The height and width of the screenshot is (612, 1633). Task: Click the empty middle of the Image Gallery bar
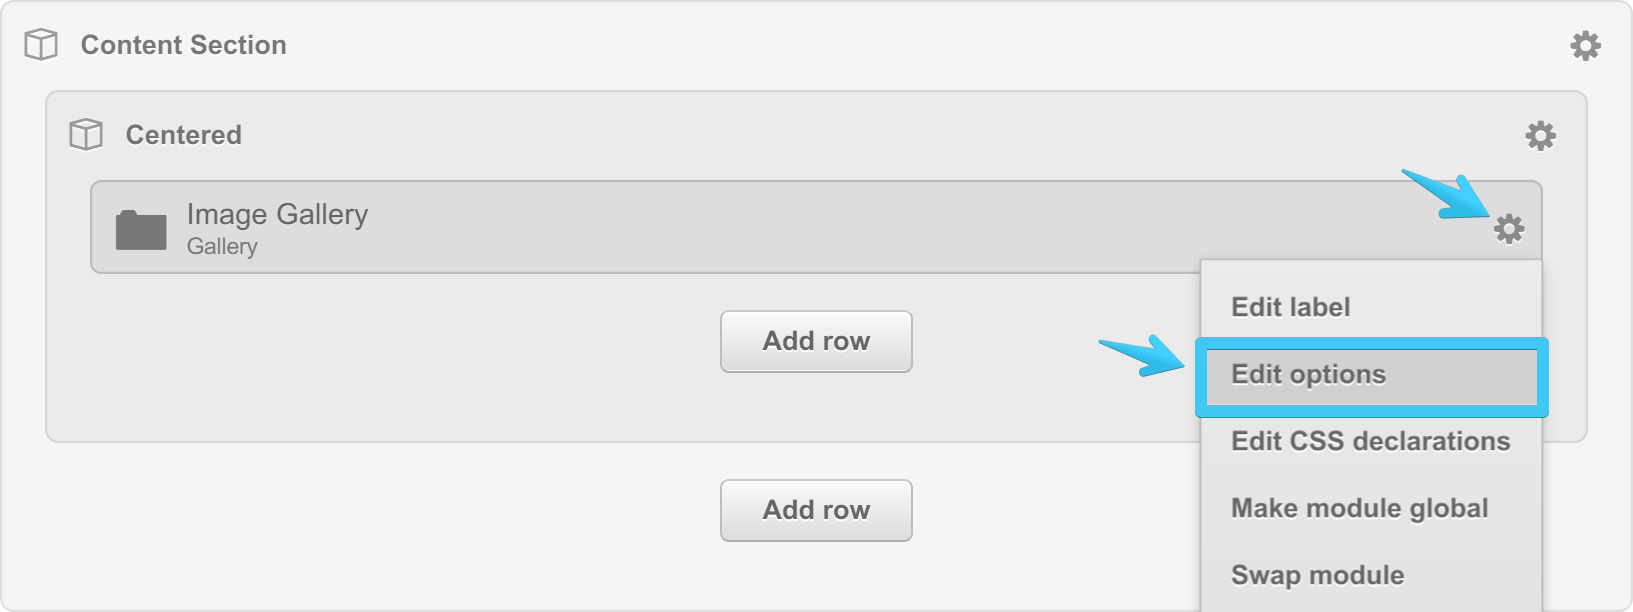click(x=800, y=228)
